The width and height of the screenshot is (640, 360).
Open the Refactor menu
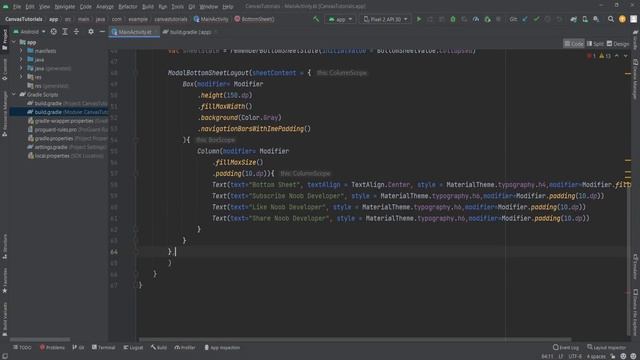128,7
